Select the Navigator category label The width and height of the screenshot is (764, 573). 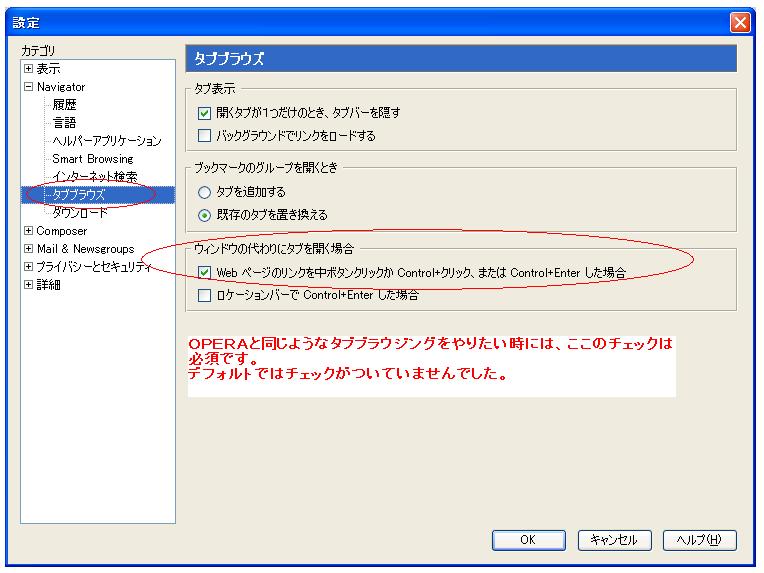click(x=61, y=87)
